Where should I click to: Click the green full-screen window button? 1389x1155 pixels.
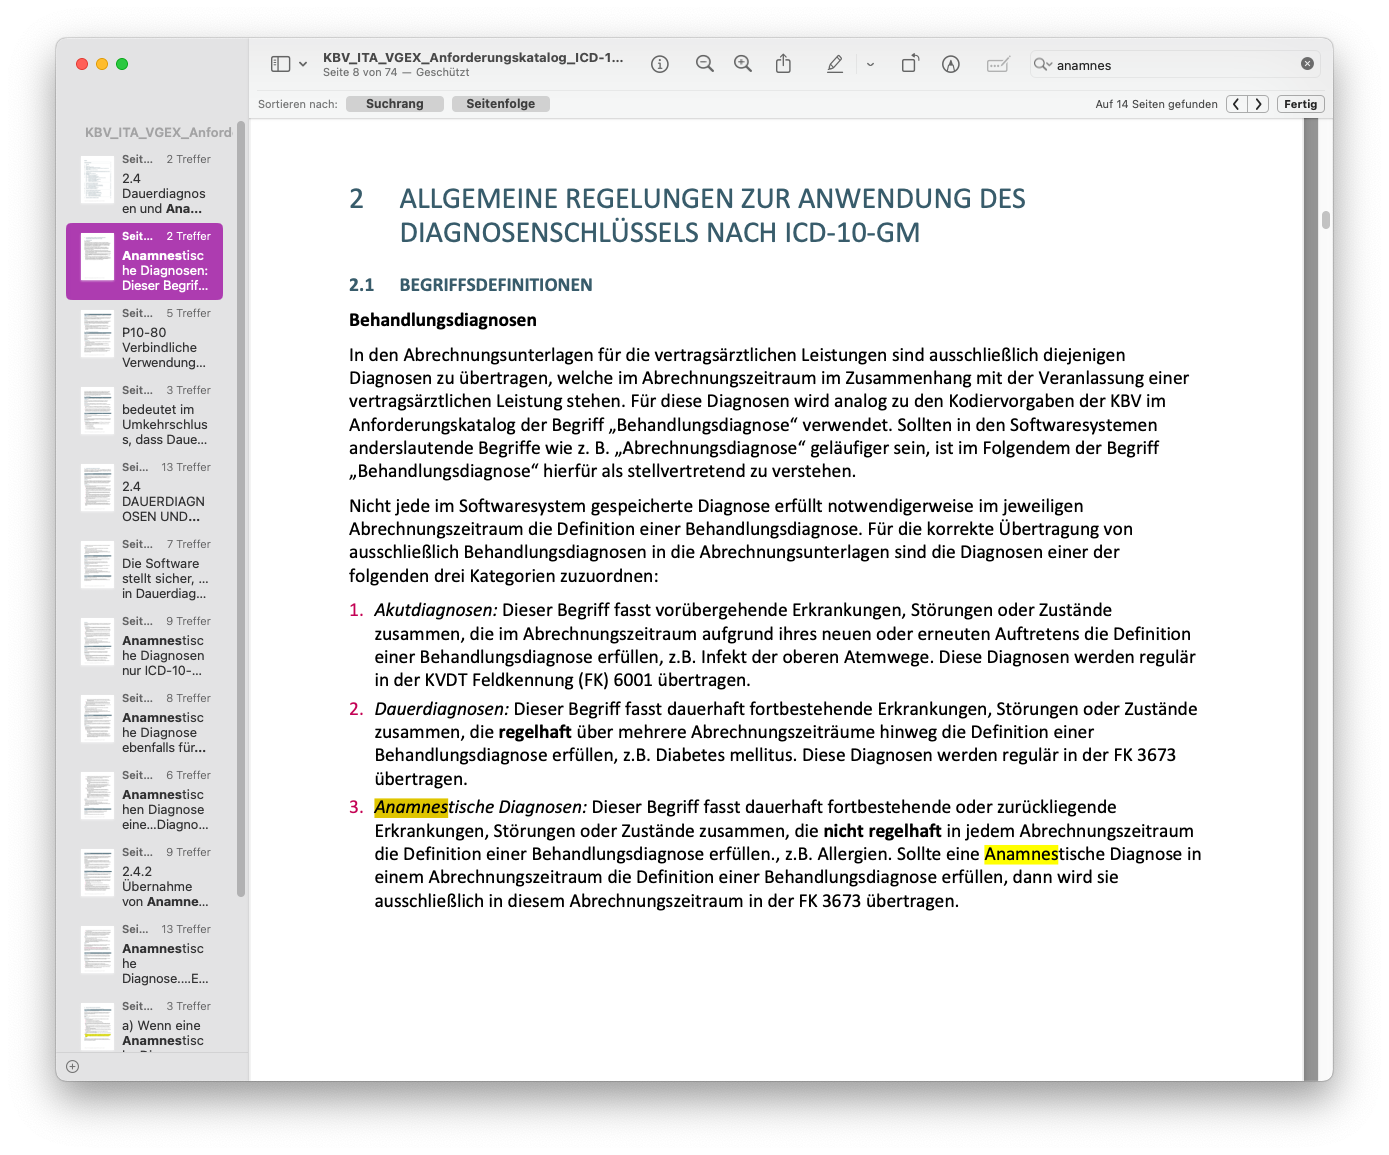click(122, 64)
